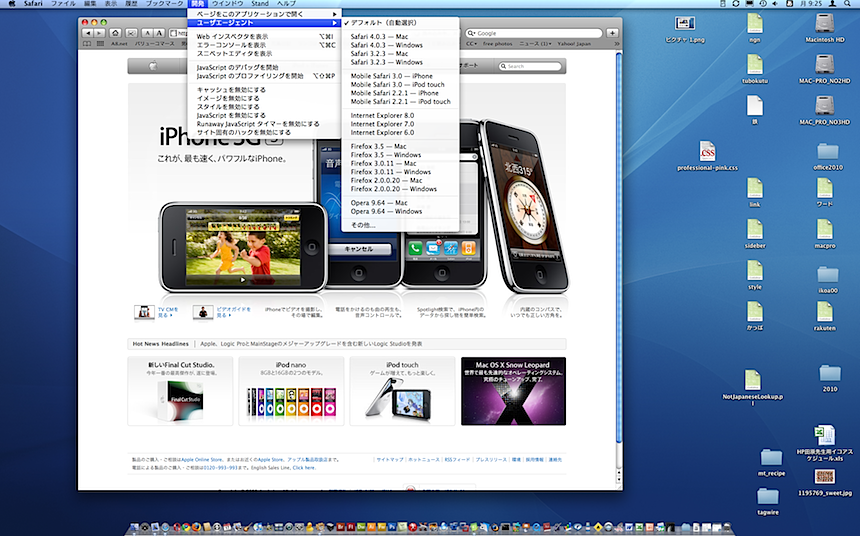The image size is (860, 536).
Task: Expand the ユーザエージェント submenu
Action: (x=264, y=22)
